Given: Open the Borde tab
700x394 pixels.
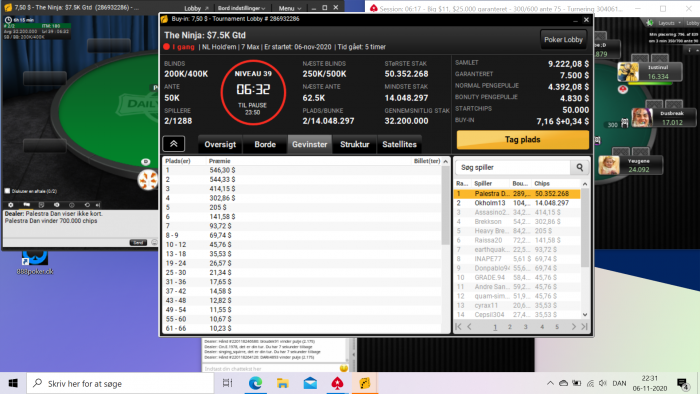Looking at the screenshot, I should coord(265,144).
